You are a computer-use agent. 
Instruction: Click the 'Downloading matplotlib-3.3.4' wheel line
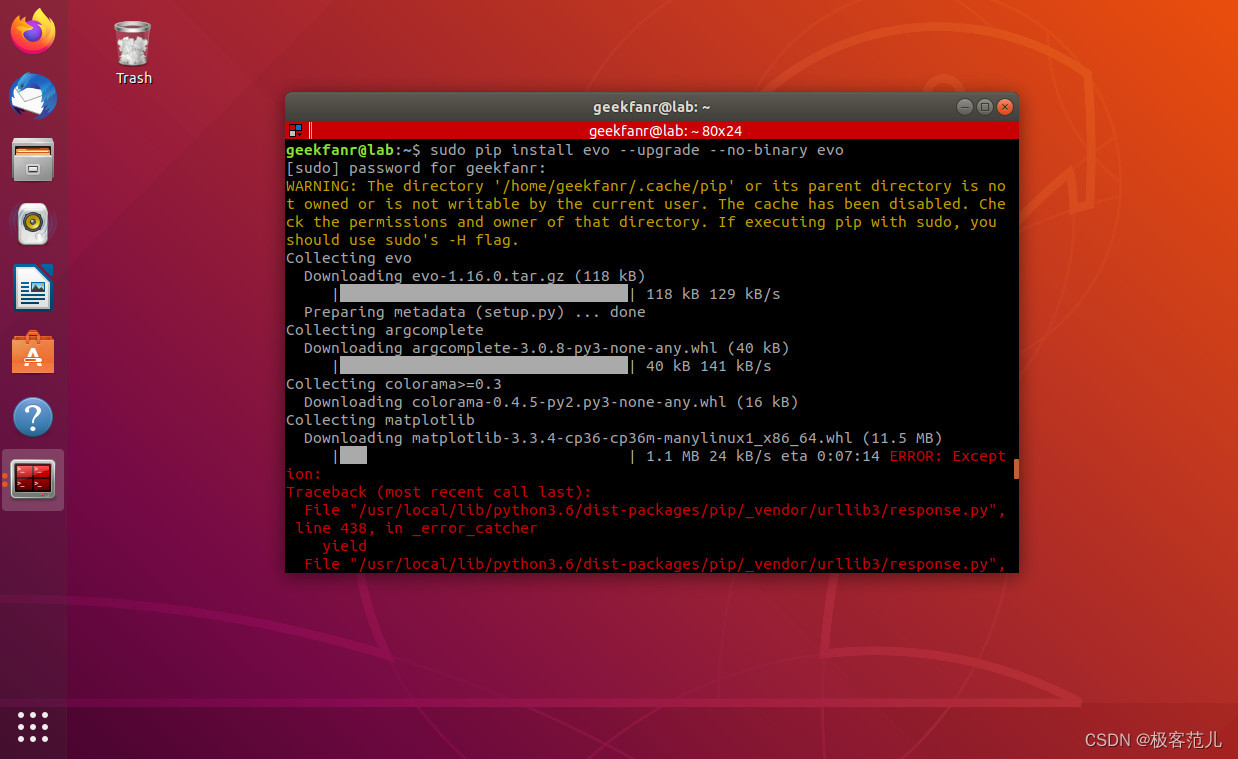[x=623, y=438]
